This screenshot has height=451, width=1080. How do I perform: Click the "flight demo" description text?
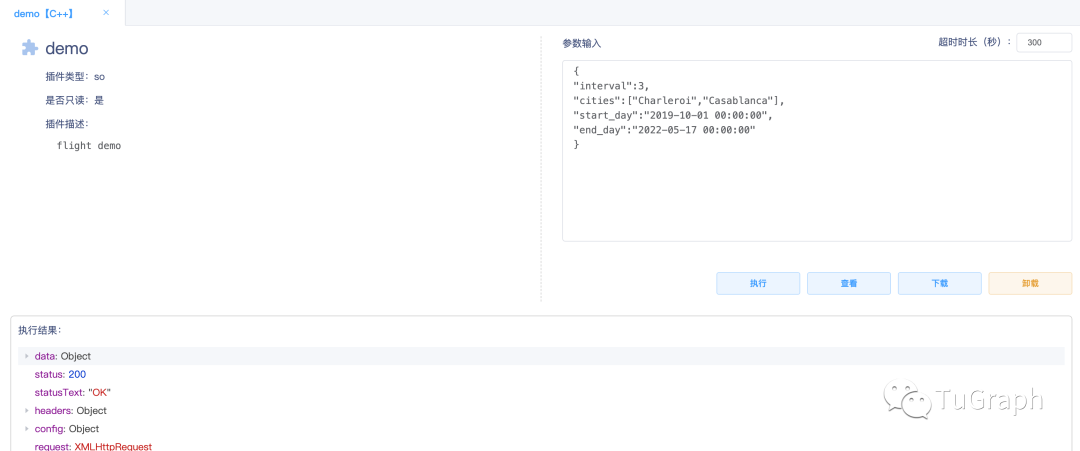pyautogui.click(x=89, y=146)
